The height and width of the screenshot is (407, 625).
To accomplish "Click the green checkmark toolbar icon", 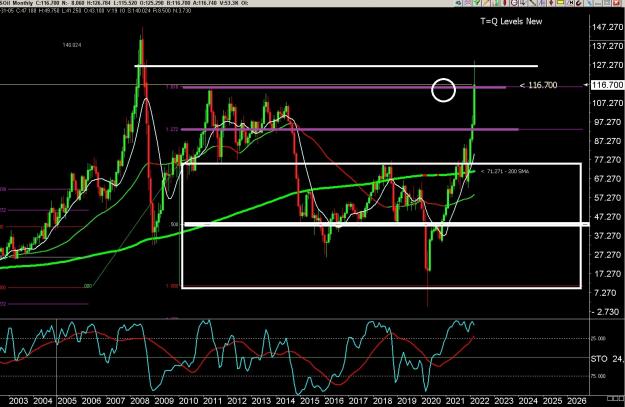I will tap(477, 2).
